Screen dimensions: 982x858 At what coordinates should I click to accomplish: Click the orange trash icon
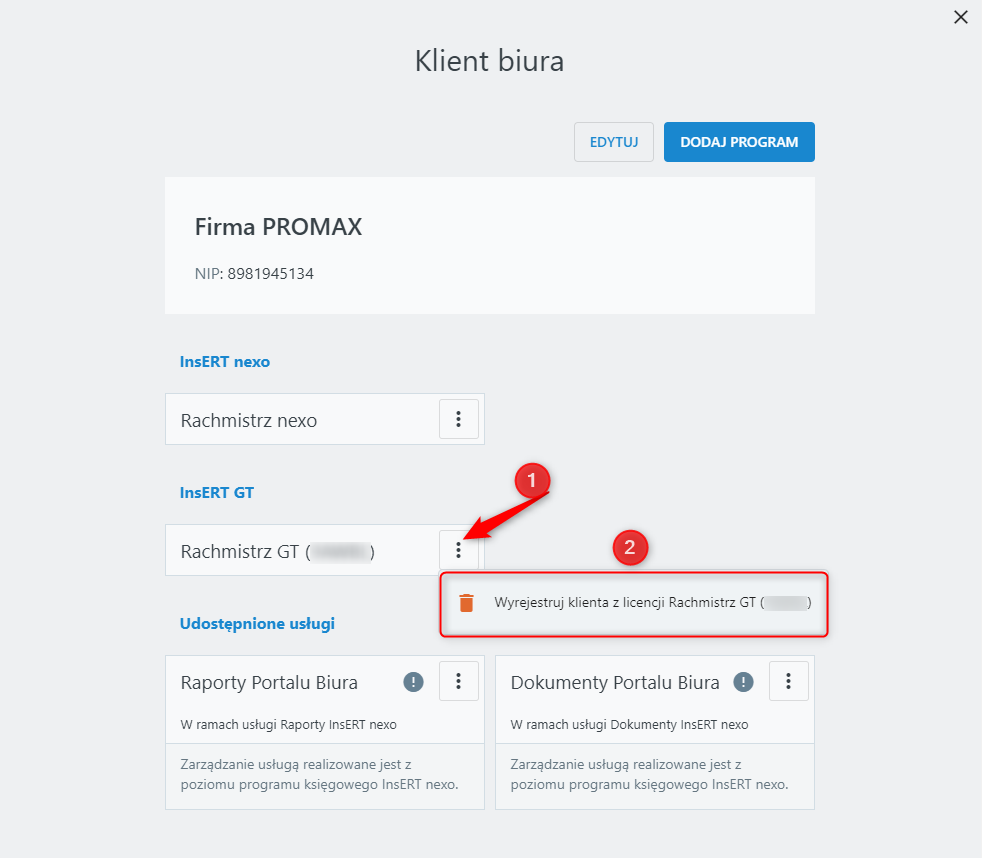466,603
